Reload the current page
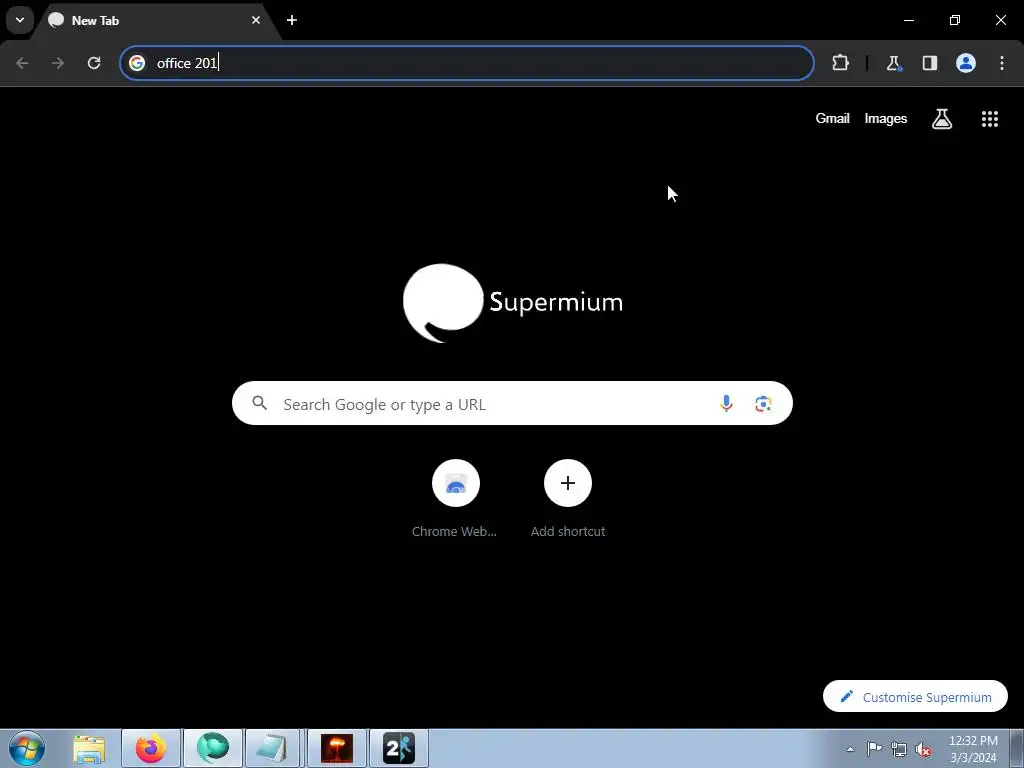Viewport: 1024px width, 768px height. coord(94,63)
